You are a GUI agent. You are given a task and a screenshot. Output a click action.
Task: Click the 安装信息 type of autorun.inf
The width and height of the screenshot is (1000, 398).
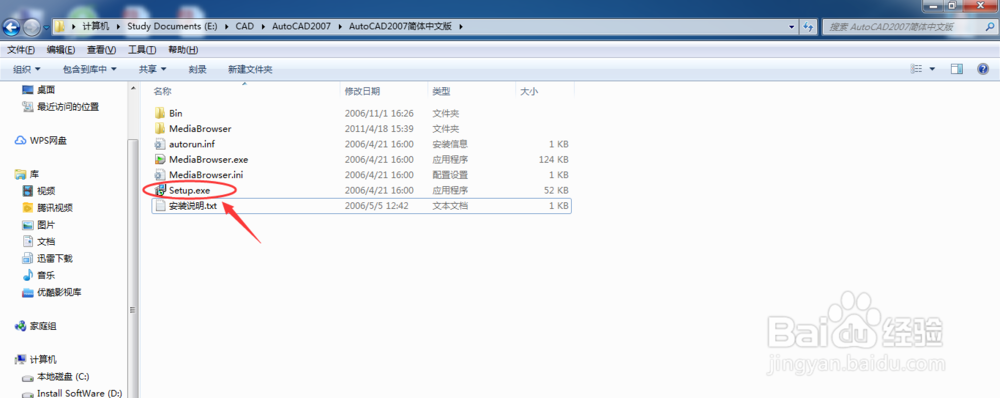450,144
